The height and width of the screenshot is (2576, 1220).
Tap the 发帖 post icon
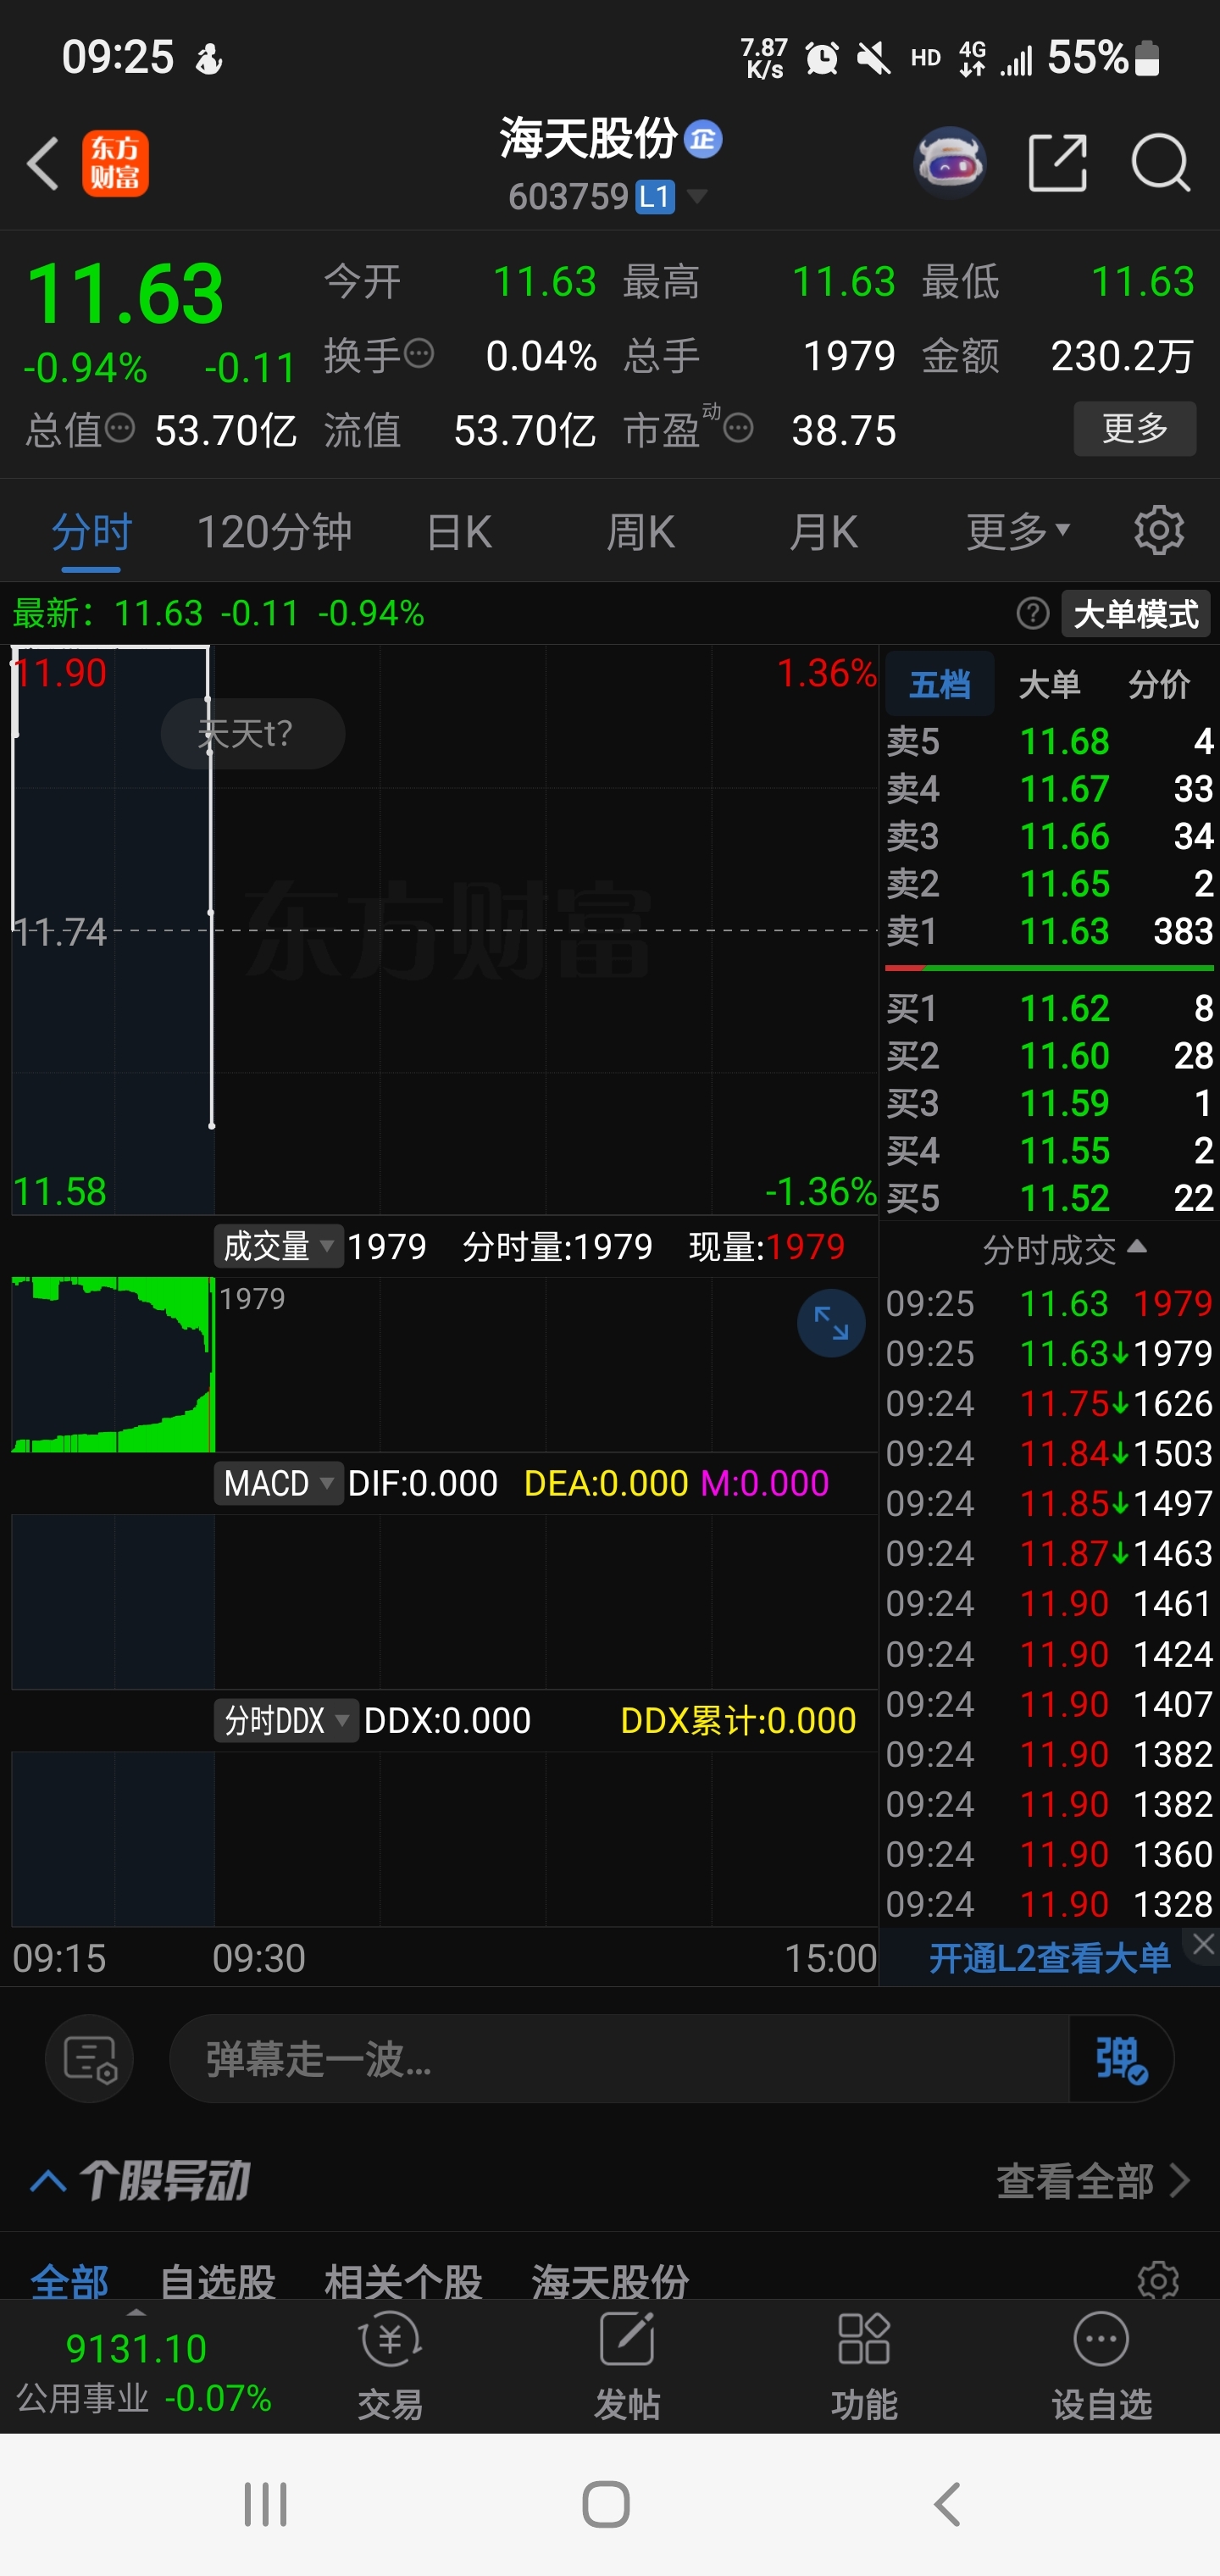pyautogui.click(x=627, y=2366)
